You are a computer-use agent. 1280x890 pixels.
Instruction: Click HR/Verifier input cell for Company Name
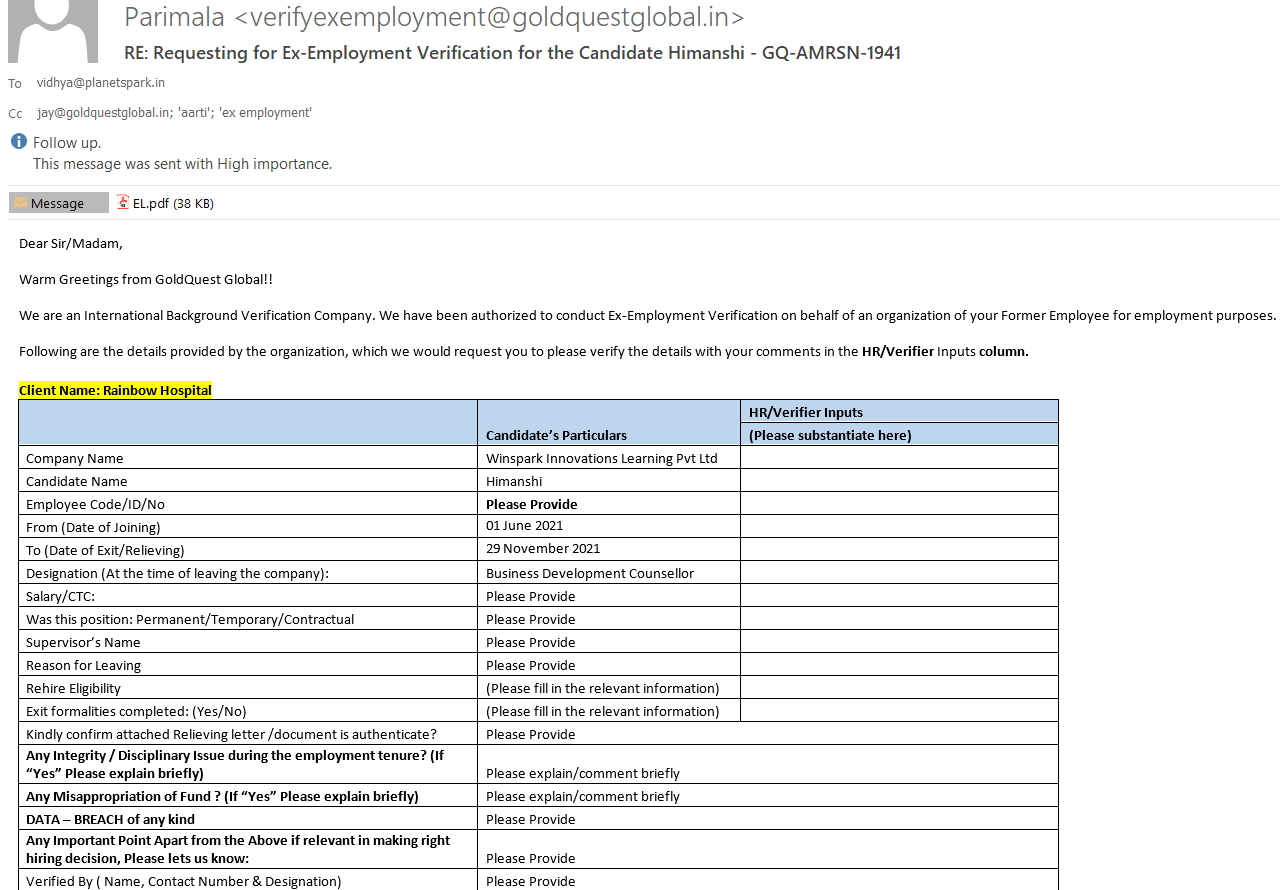pos(898,458)
